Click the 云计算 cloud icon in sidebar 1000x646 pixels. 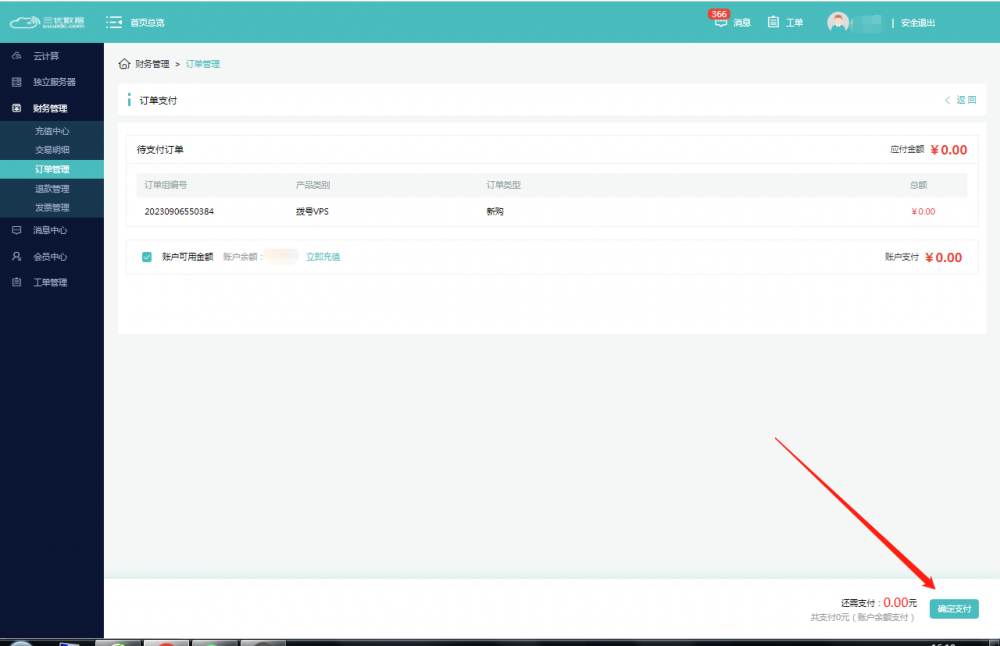coord(17,56)
